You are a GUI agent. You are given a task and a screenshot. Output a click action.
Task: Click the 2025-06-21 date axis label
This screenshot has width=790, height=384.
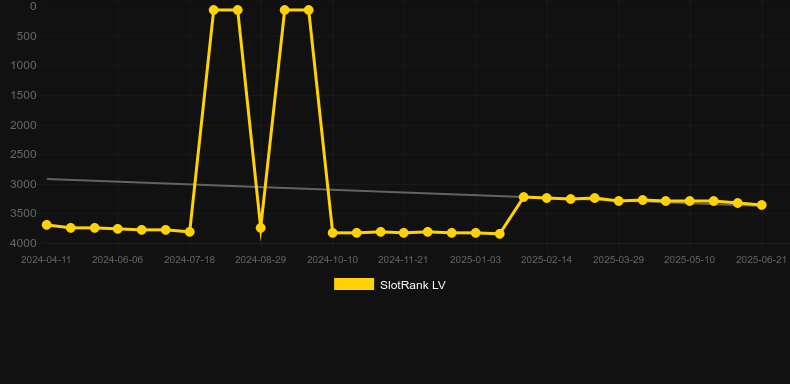pos(761,260)
